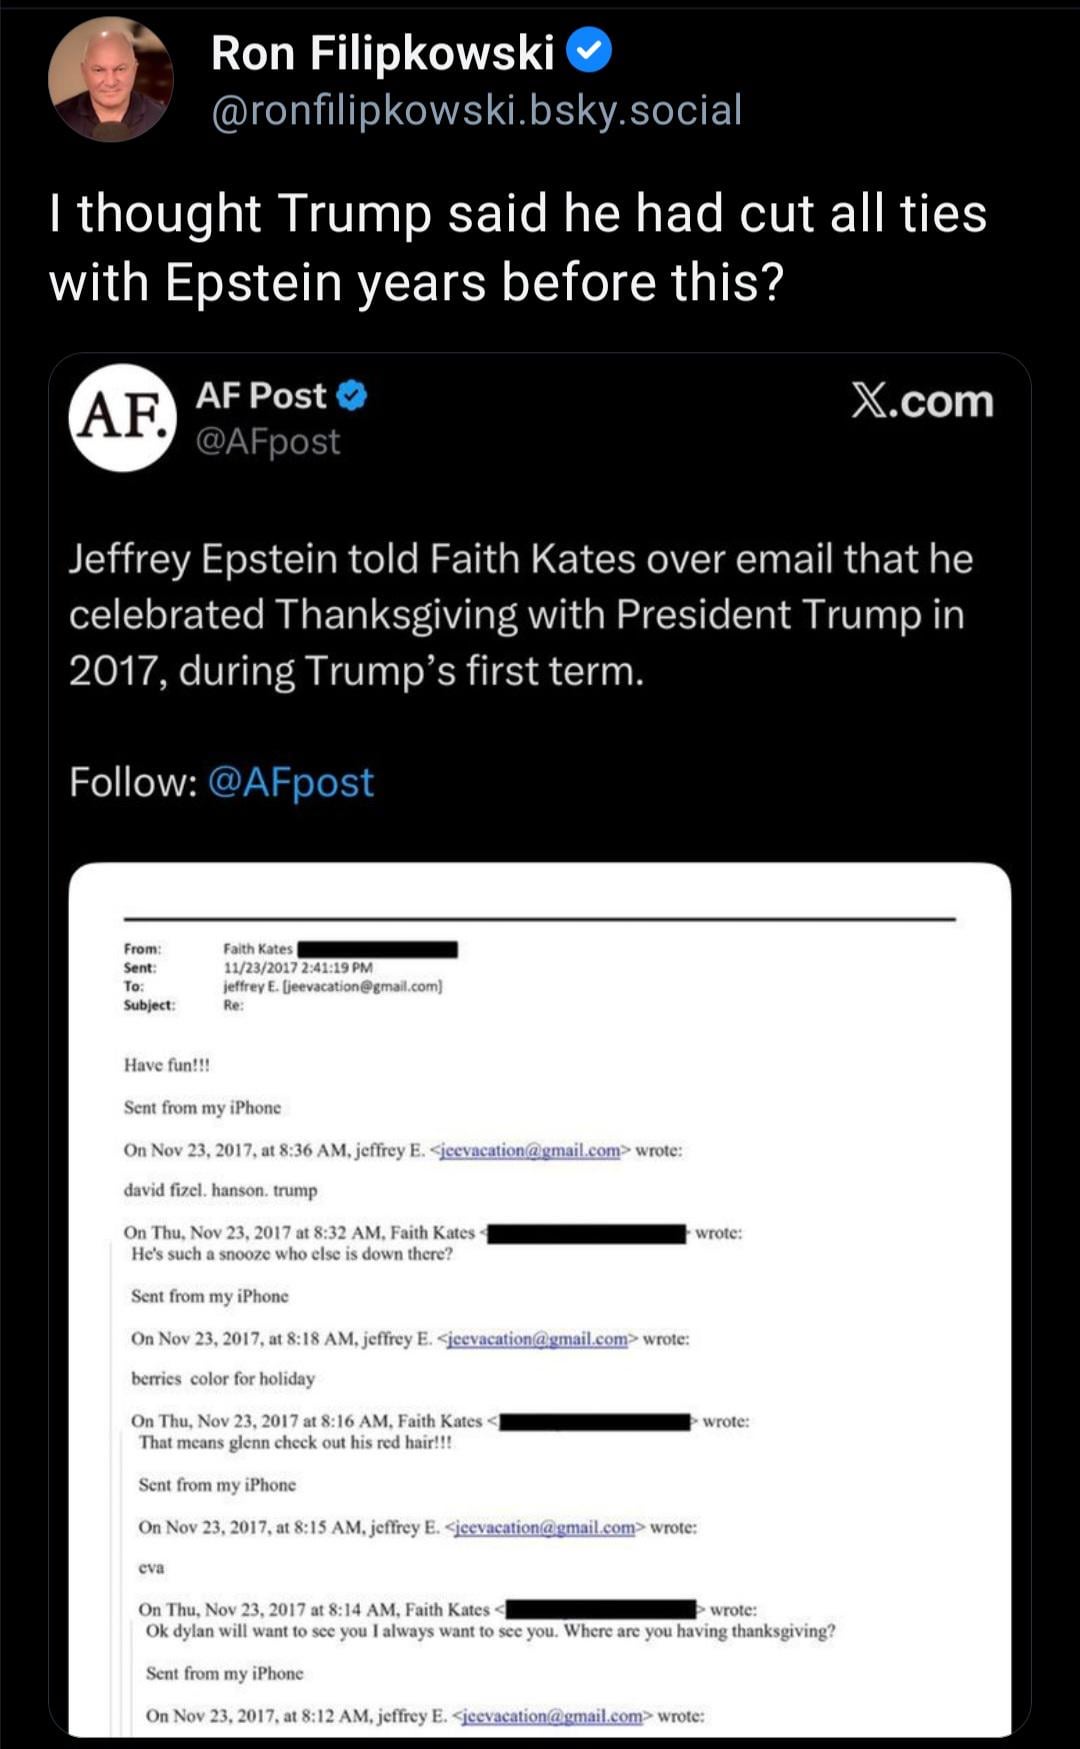
Task: Click the redacted bar beside From: Faith Kates
Action: [377, 949]
